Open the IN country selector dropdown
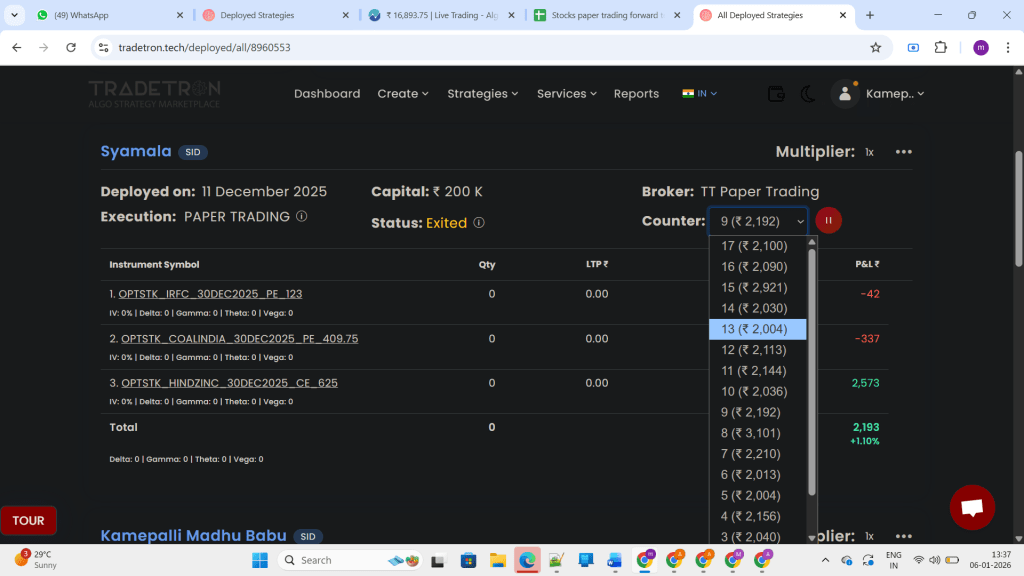 (700, 94)
